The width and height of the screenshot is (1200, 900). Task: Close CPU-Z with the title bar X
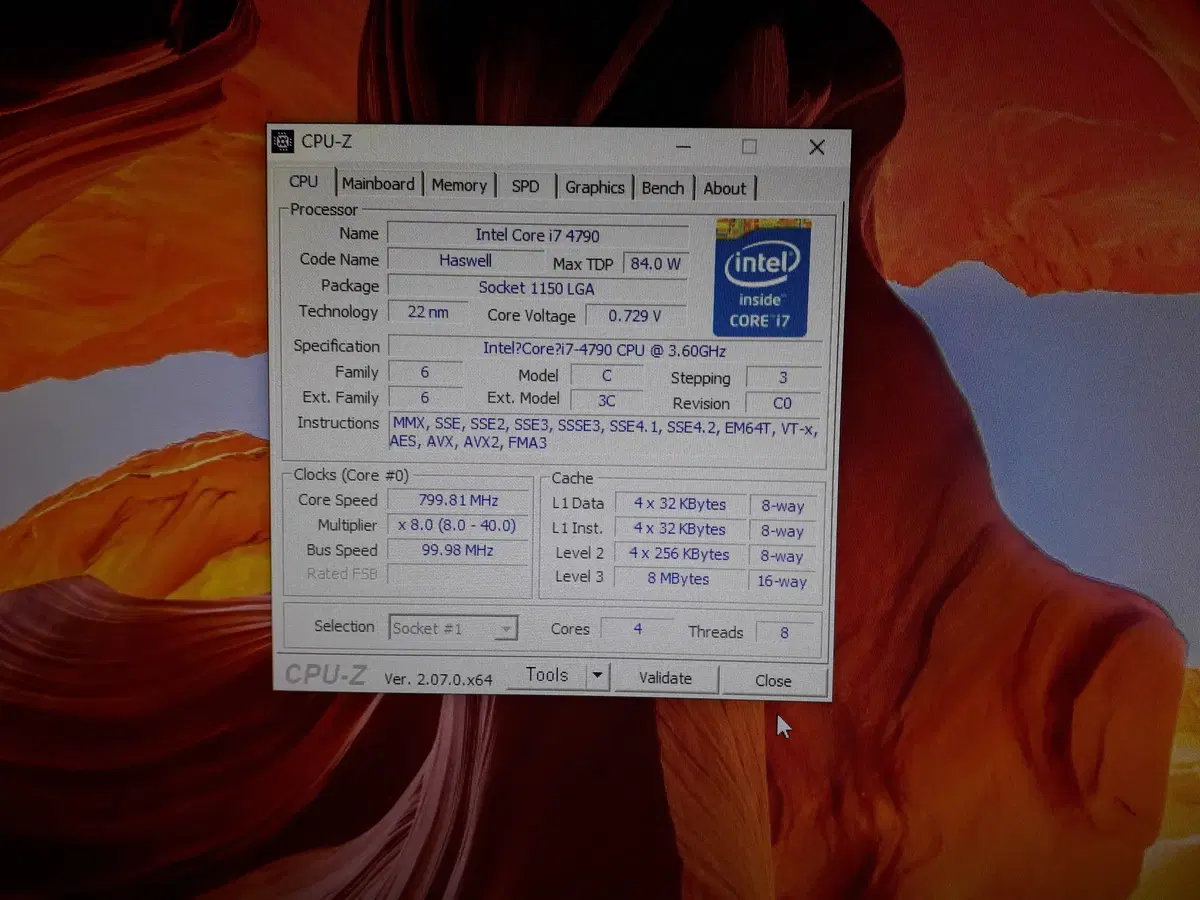click(816, 147)
